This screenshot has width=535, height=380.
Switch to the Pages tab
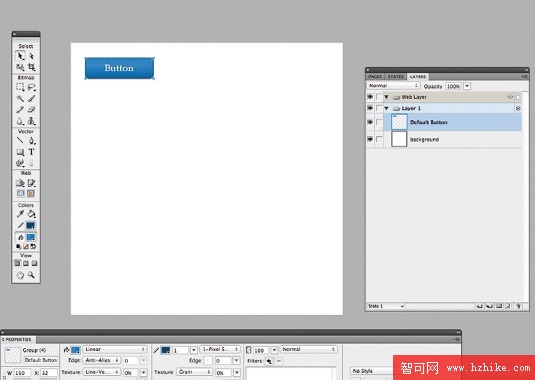pos(375,77)
